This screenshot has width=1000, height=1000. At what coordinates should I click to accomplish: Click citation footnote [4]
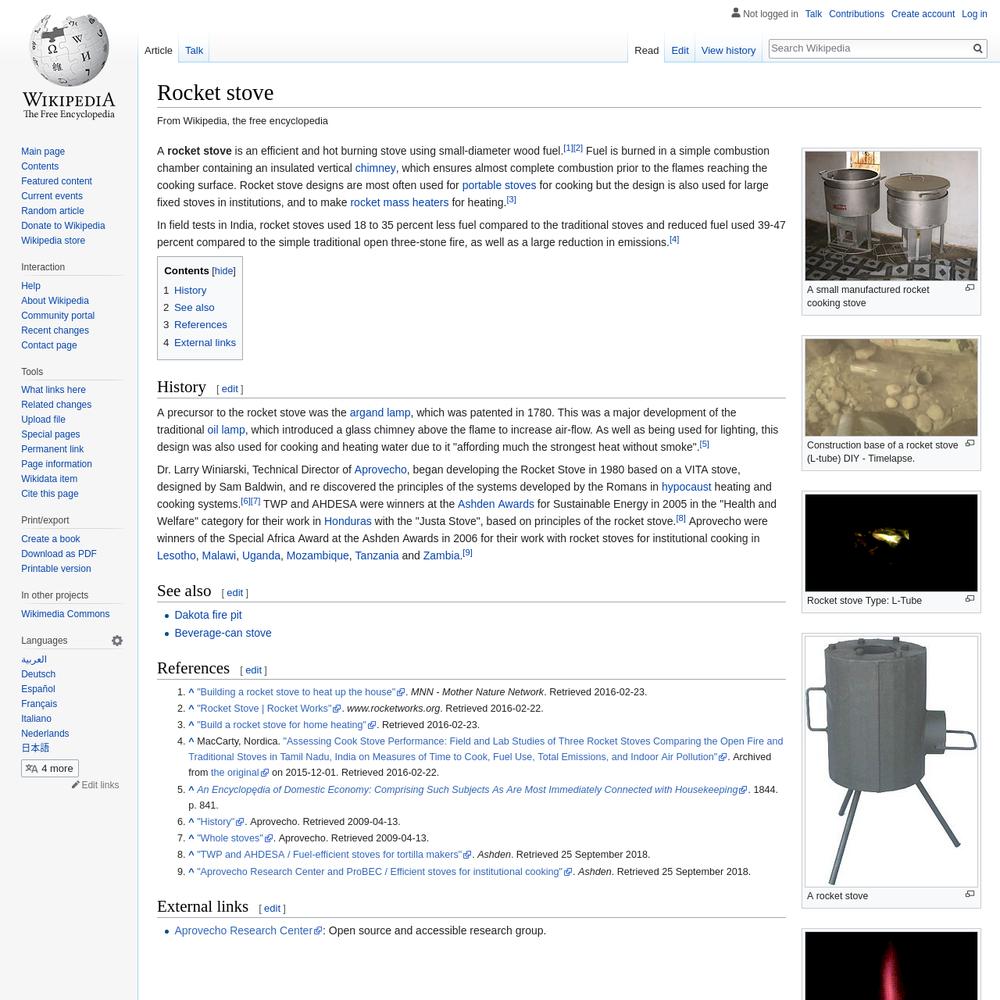674,240
